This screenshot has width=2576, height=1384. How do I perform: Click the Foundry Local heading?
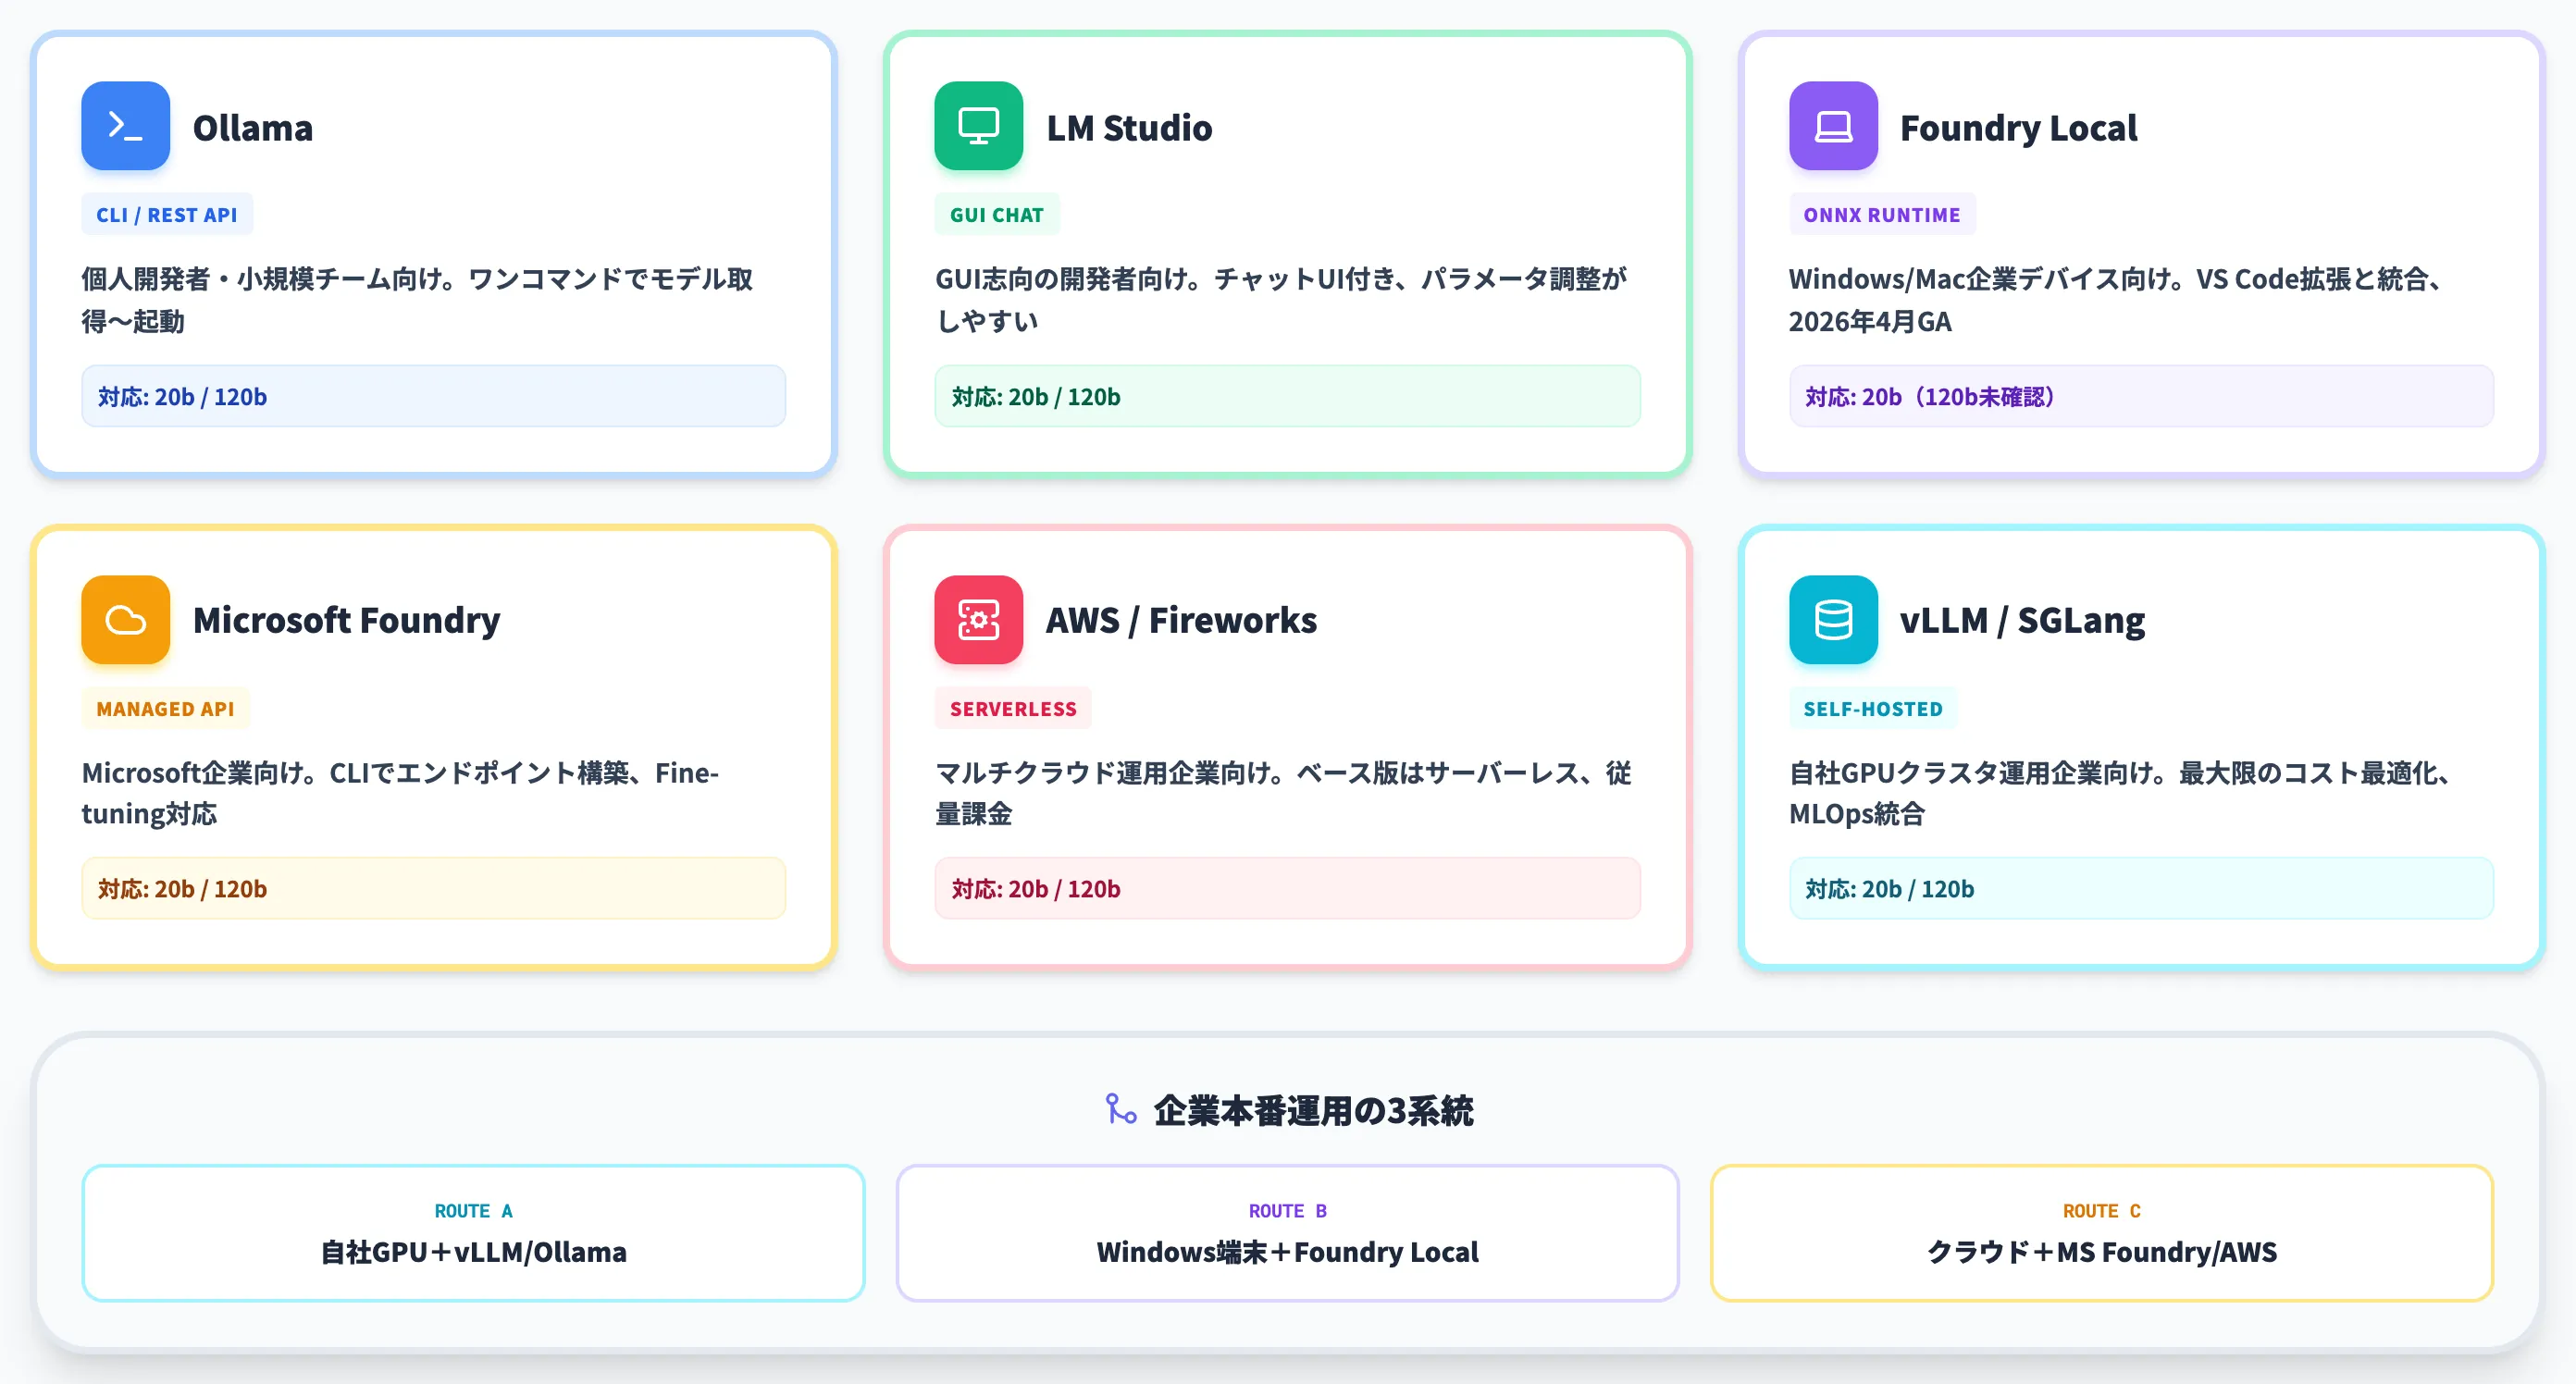pos(2018,128)
